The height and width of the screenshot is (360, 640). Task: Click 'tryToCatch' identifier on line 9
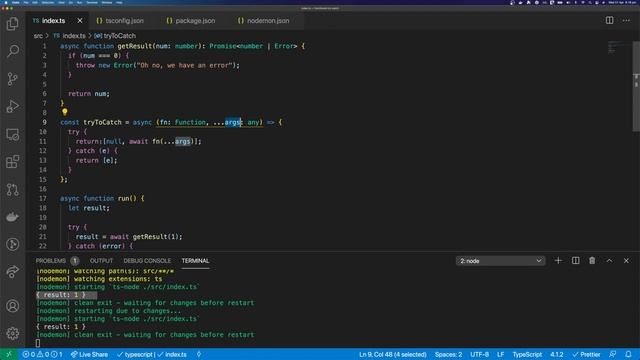pyautogui.click(x=102, y=122)
